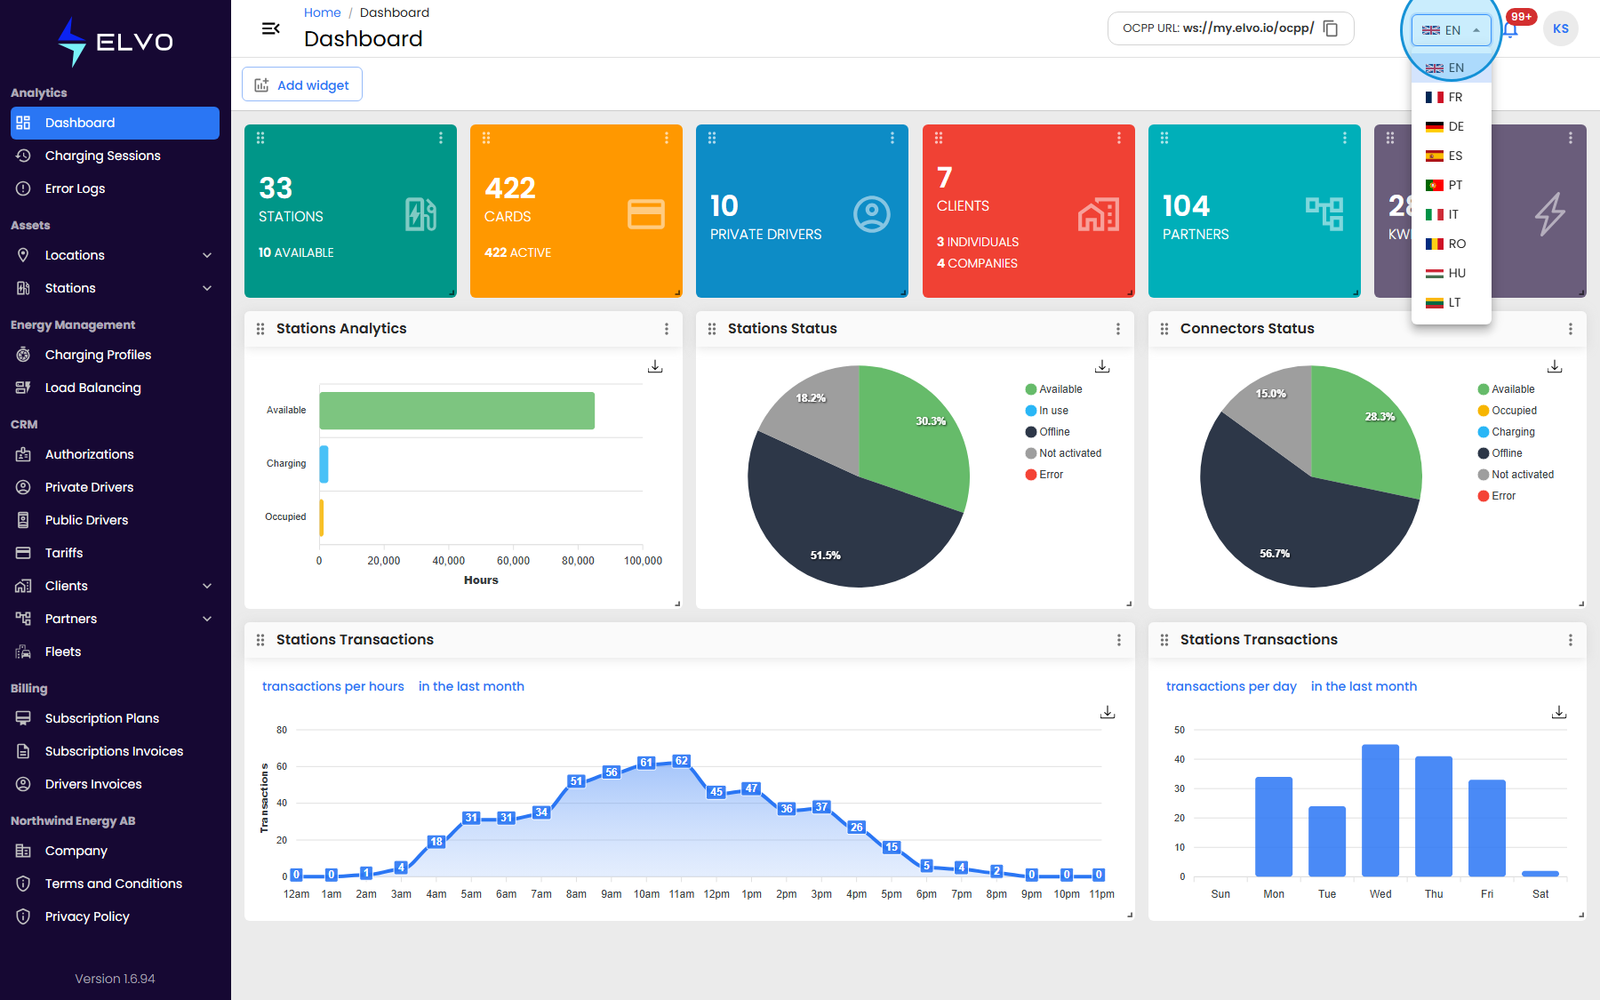The width and height of the screenshot is (1600, 1000).
Task: Open the KS user avatar menu
Action: (1560, 29)
